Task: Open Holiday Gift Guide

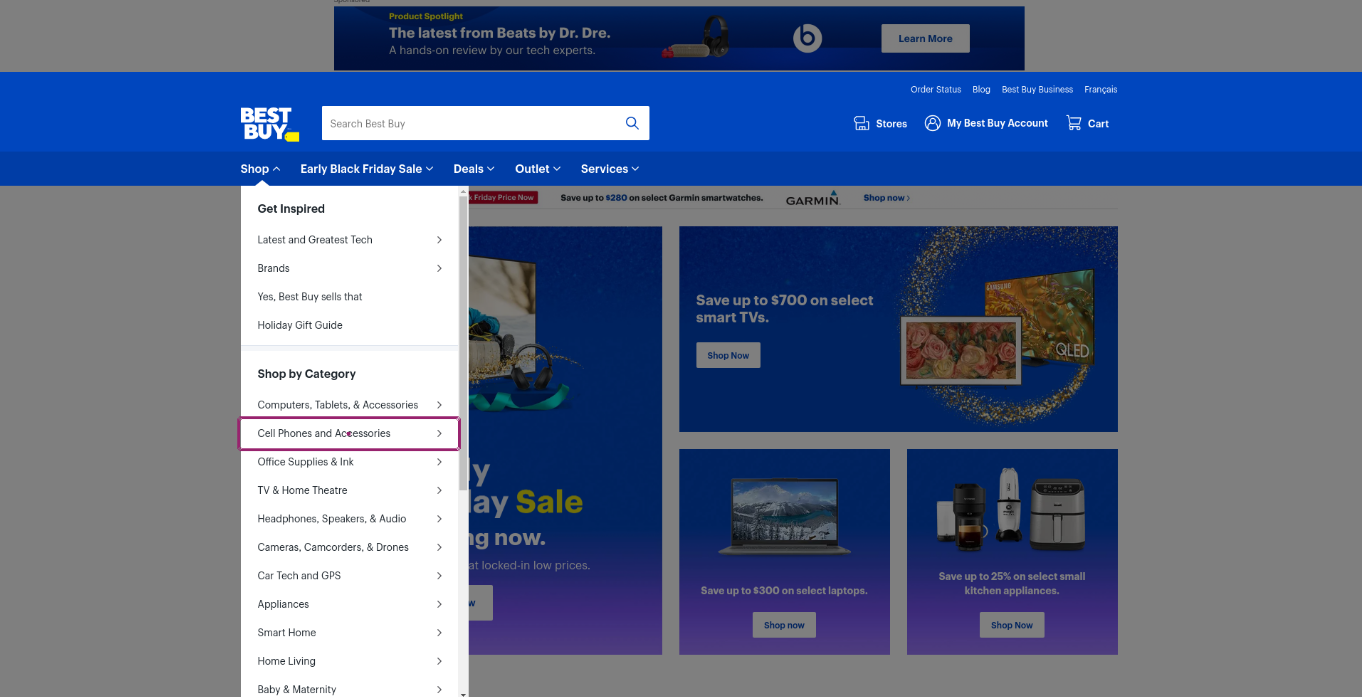Action: click(x=300, y=325)
